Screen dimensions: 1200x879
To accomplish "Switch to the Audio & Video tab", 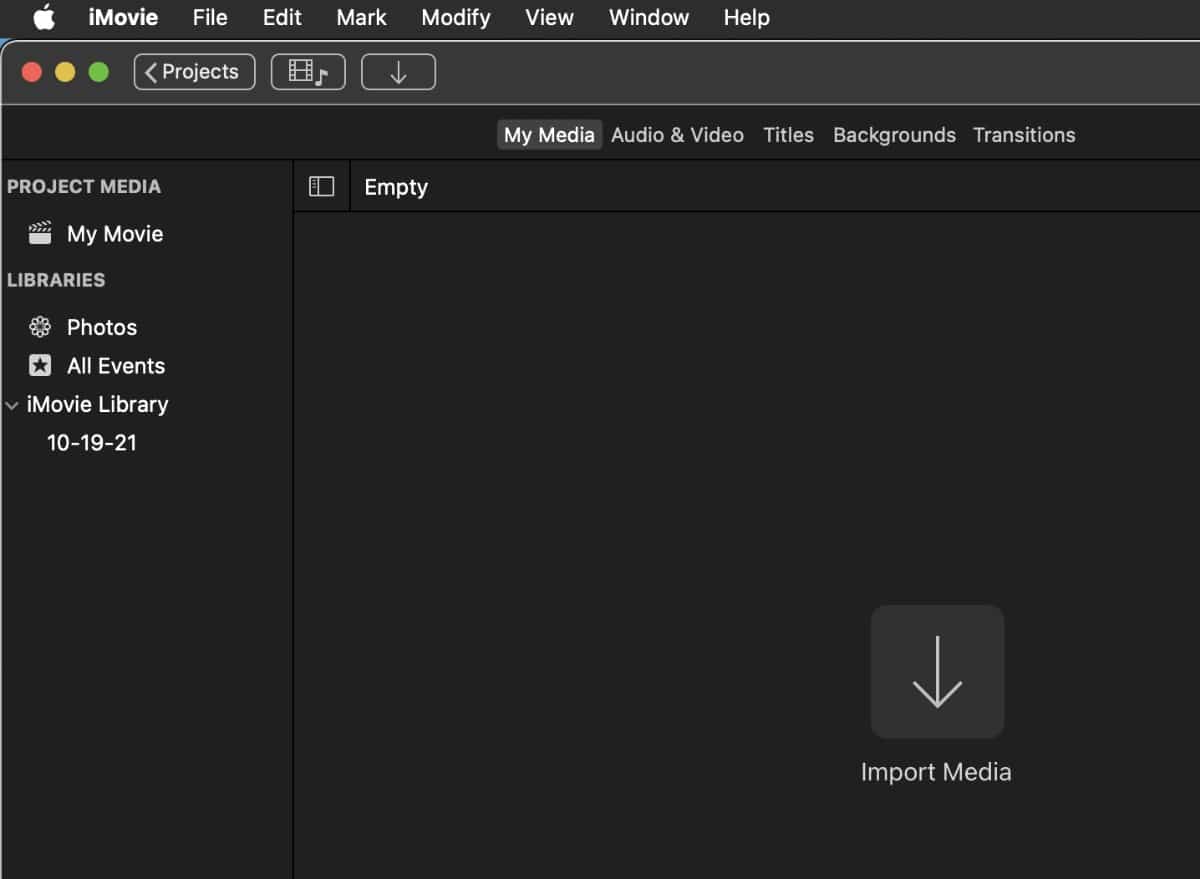I will pos(677,135).
